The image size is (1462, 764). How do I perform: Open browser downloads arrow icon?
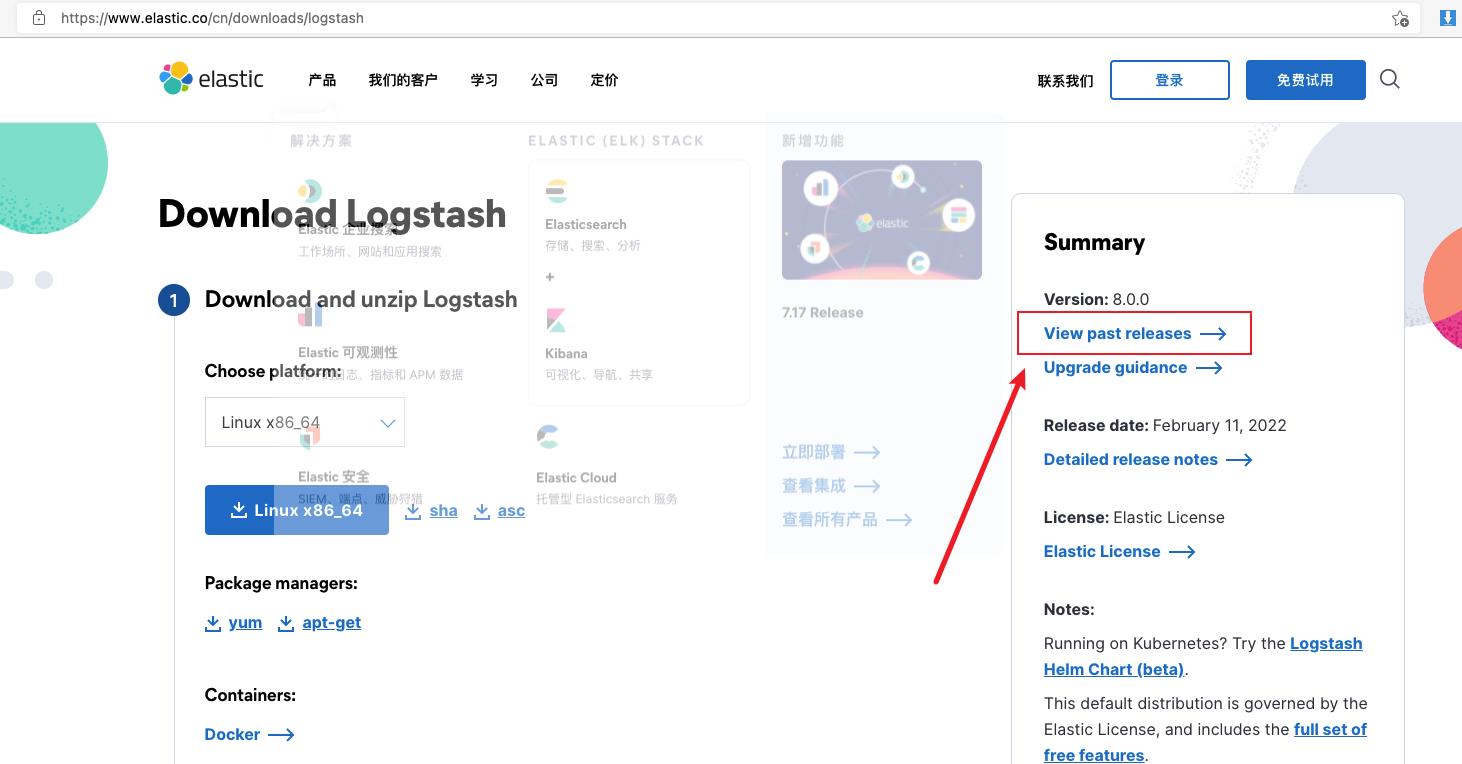(x=1446, y=17)
